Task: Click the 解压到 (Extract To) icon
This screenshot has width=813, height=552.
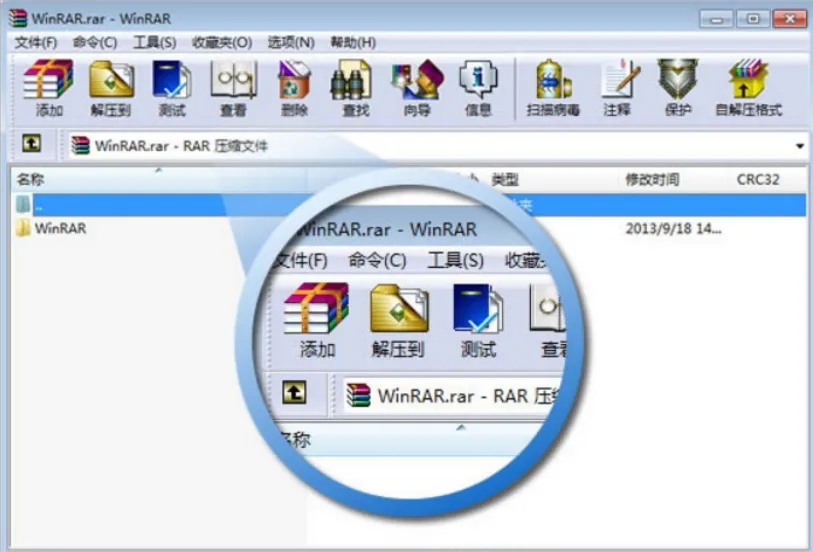Action: (111, 87)
